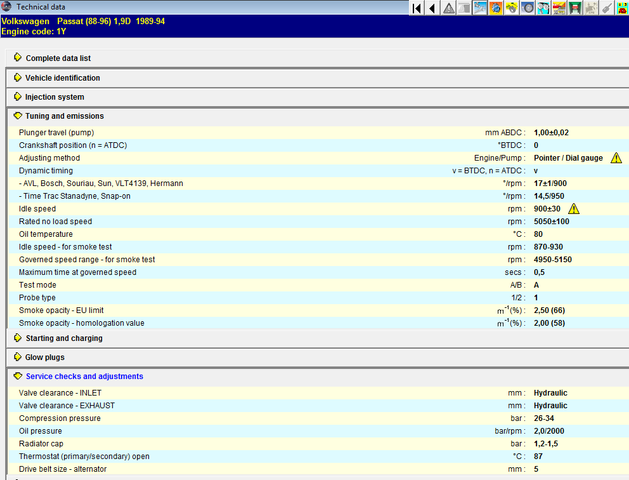Click warning icon beside Pointer / Dial gauge
This screenshot has width=629, height=480.
pyautogui.click(x=616, y=158)
